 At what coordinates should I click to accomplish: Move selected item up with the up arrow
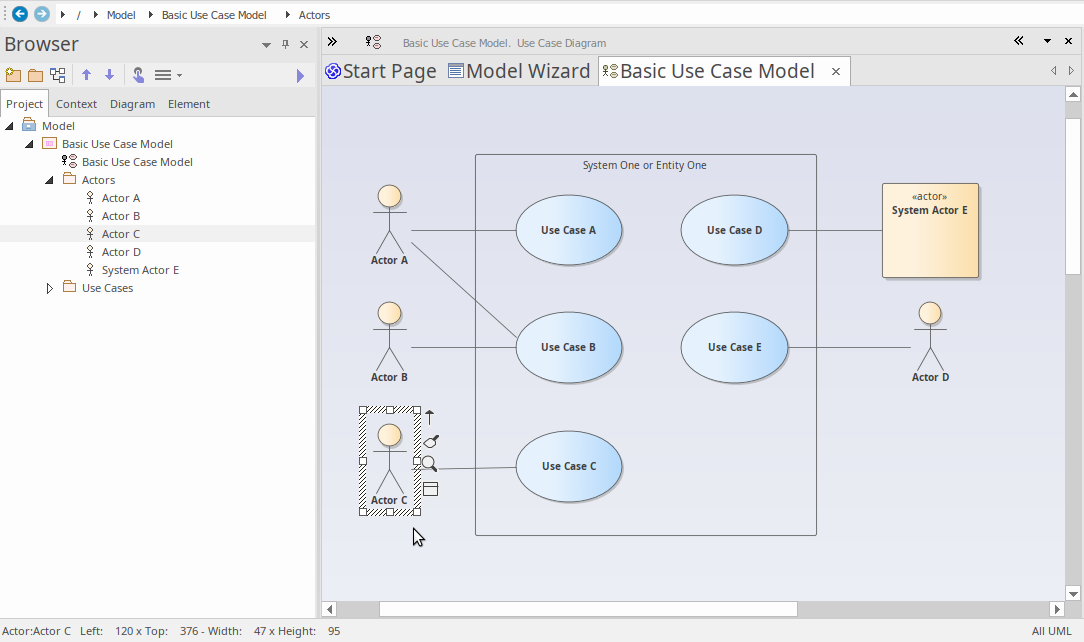[x=86, y=75]
